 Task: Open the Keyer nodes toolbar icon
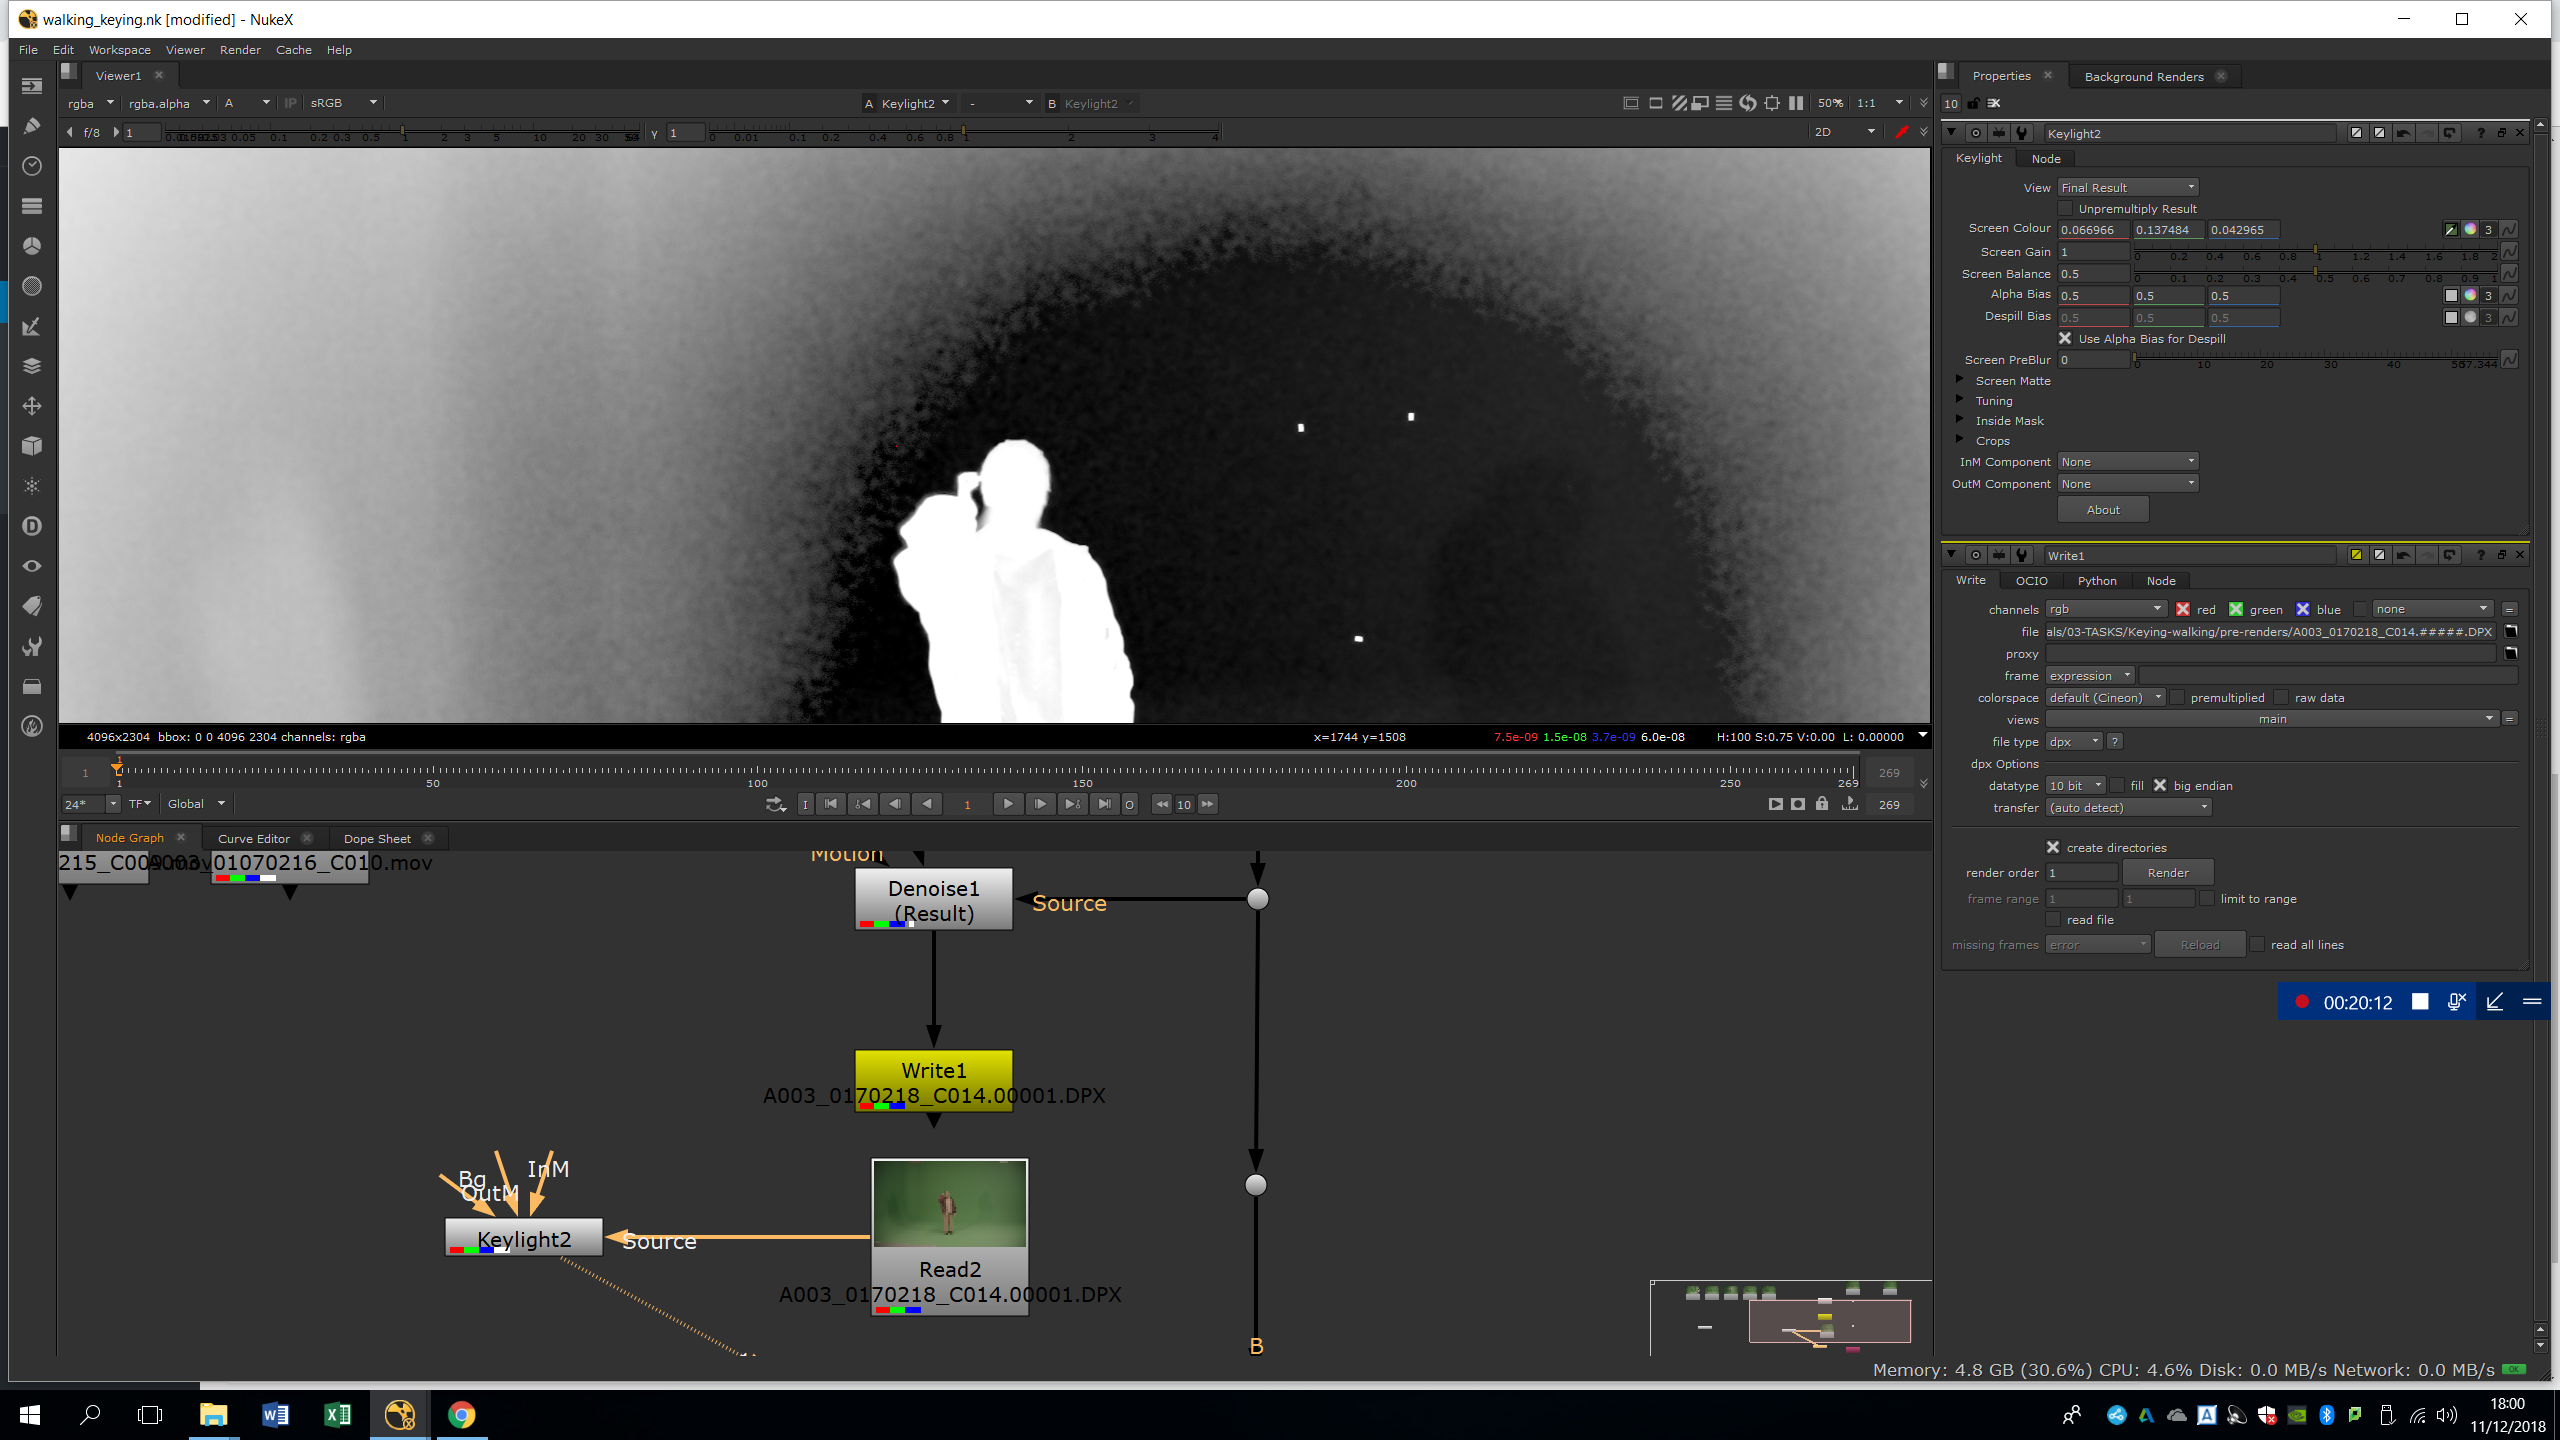pyautogui.click(x=32, y=326)
